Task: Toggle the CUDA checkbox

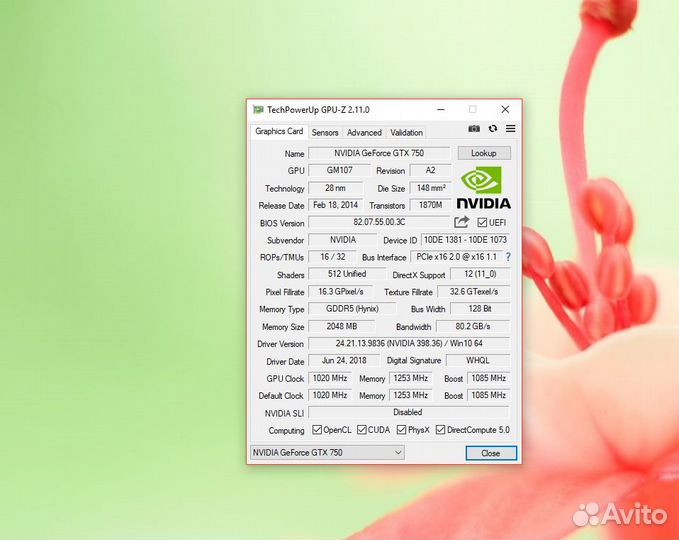Action: click(x=362, y=430)
